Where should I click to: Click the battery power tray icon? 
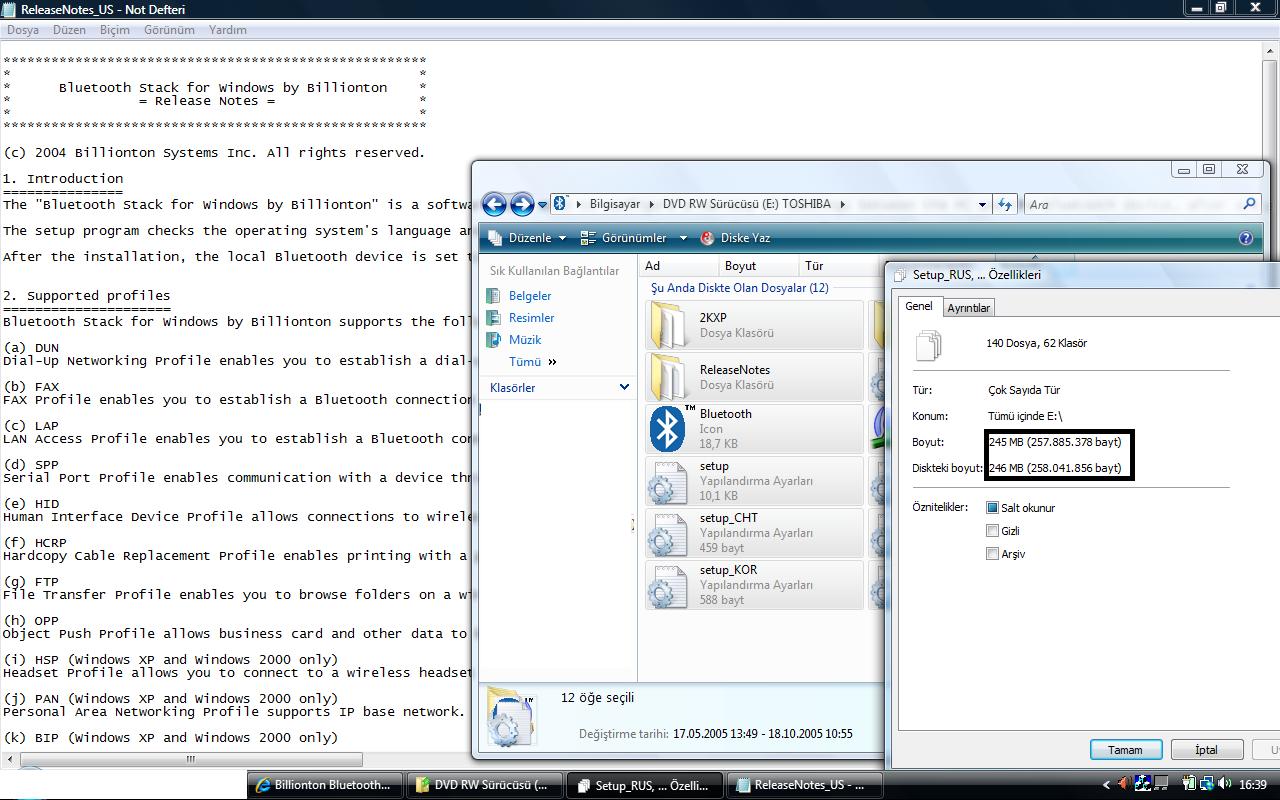tap(1189, 784)
